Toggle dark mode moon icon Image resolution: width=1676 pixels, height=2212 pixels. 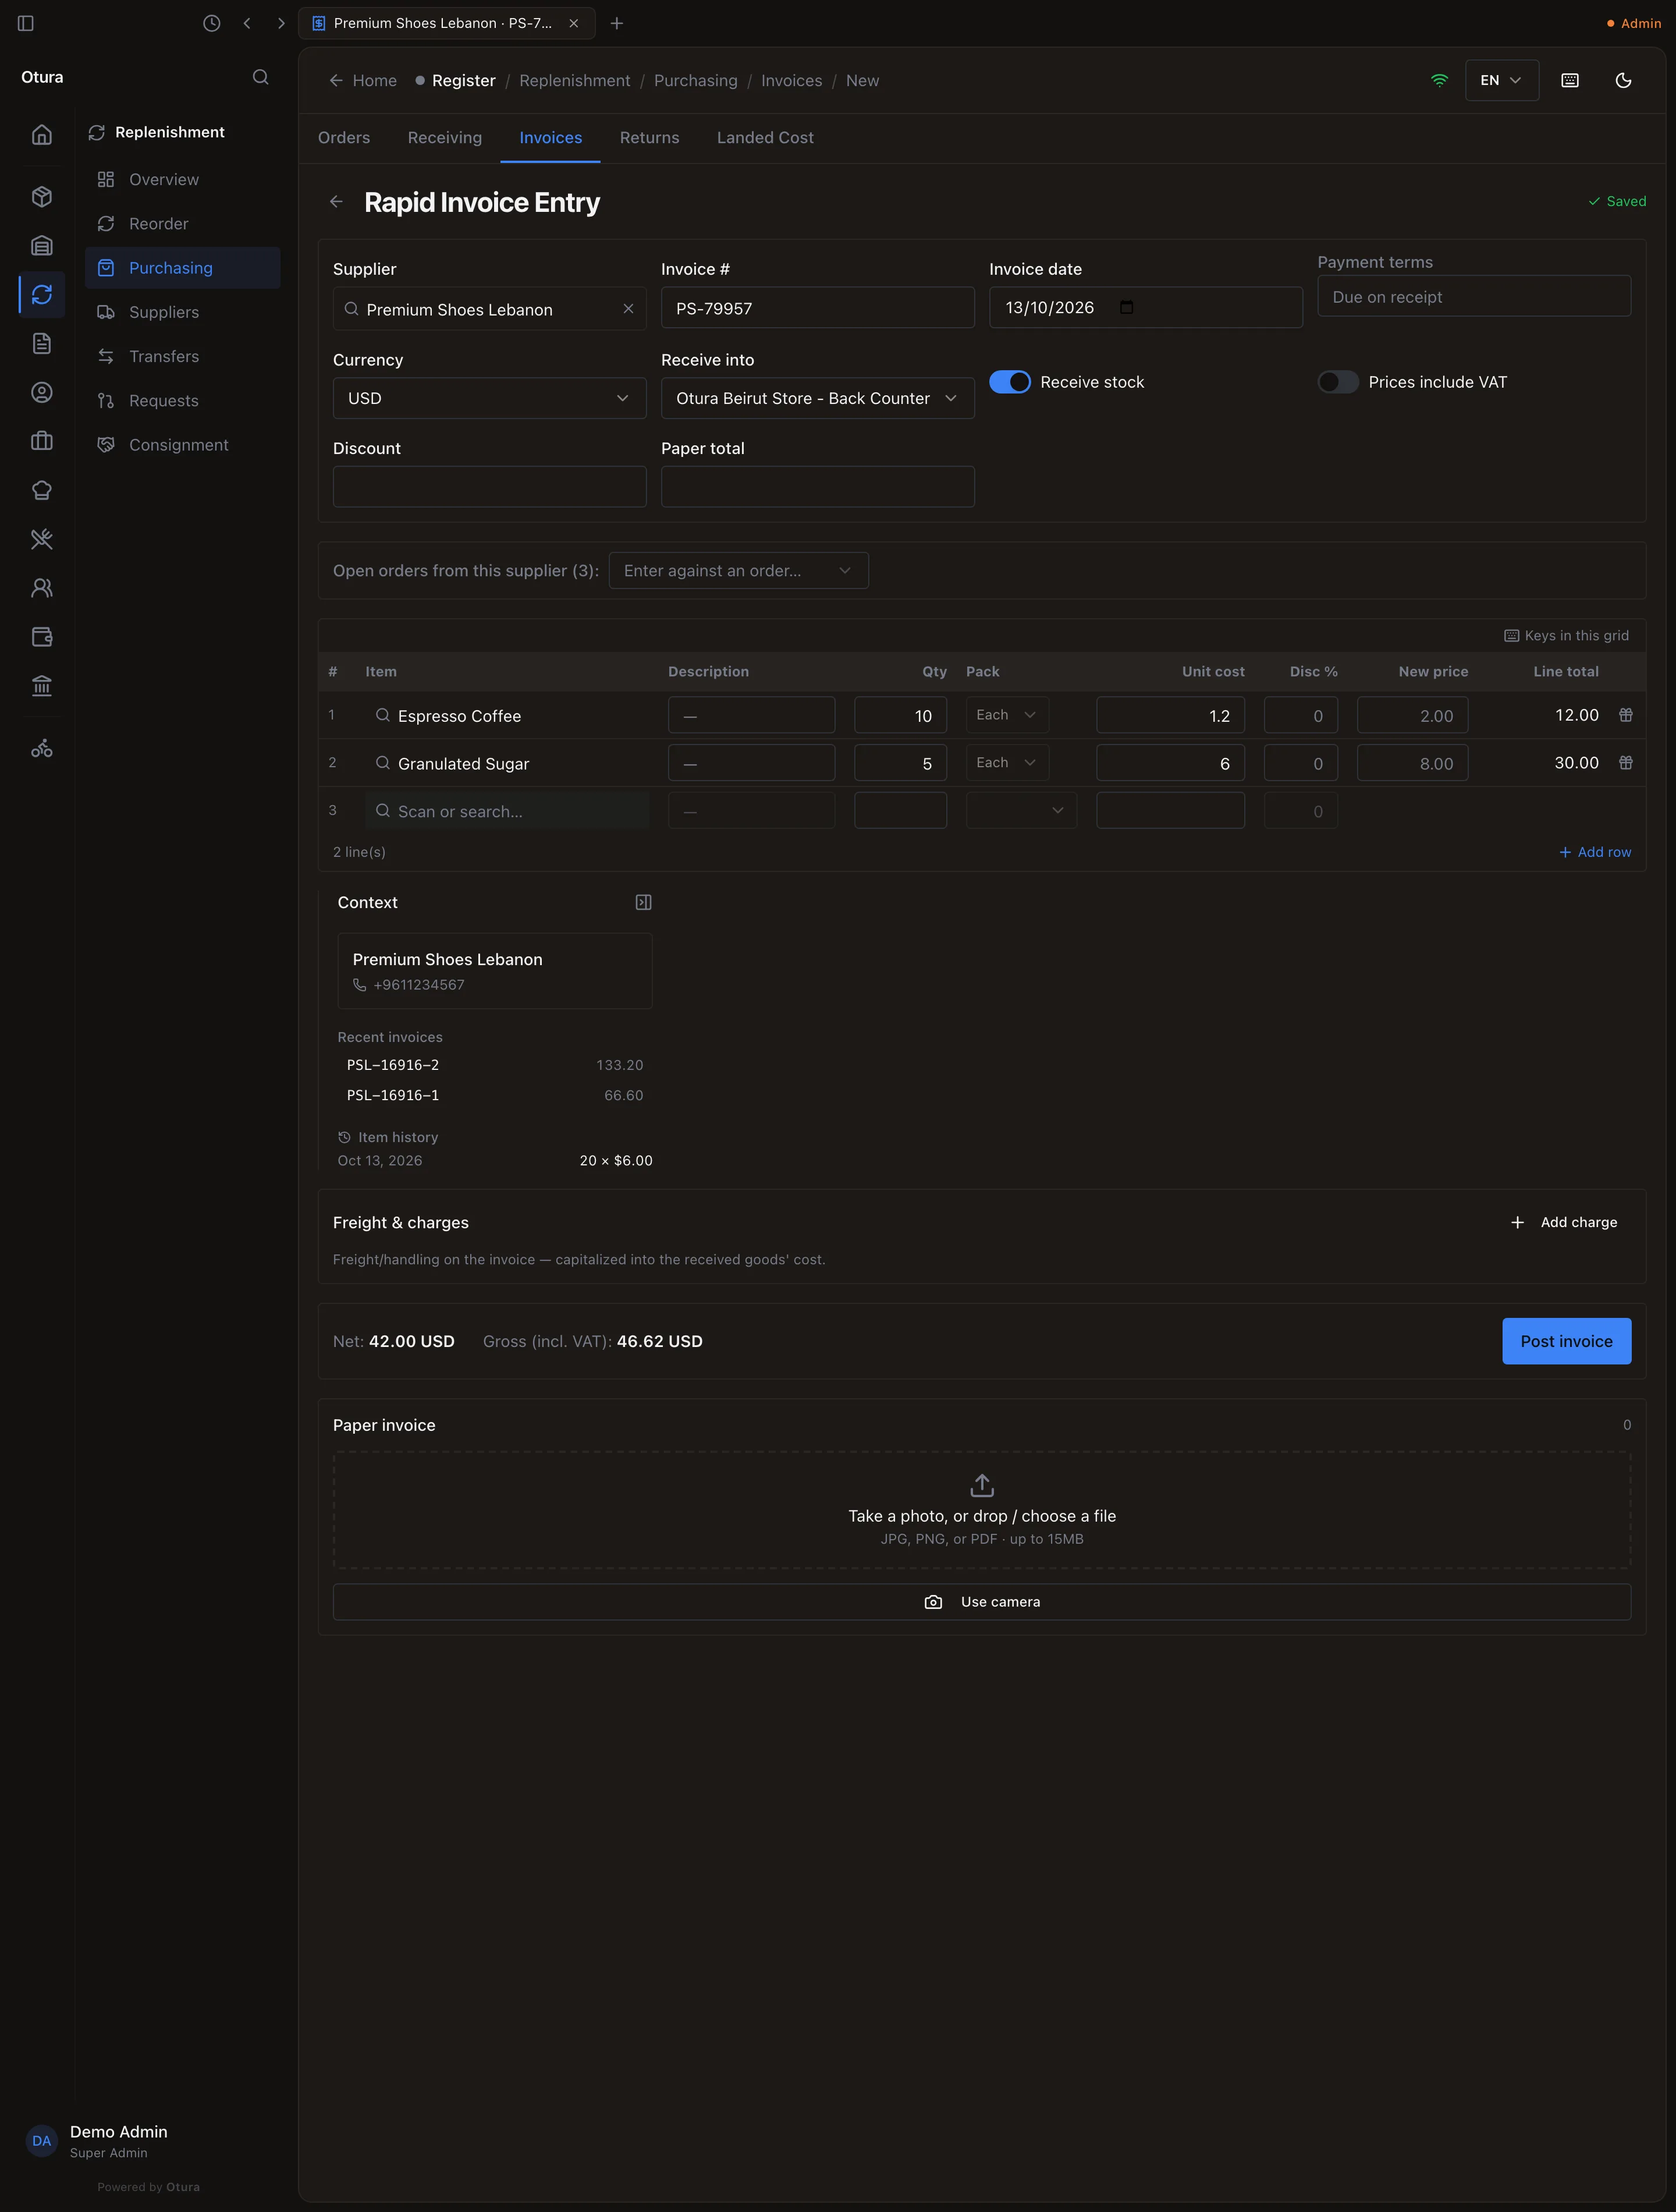(x=1623, y=80)
